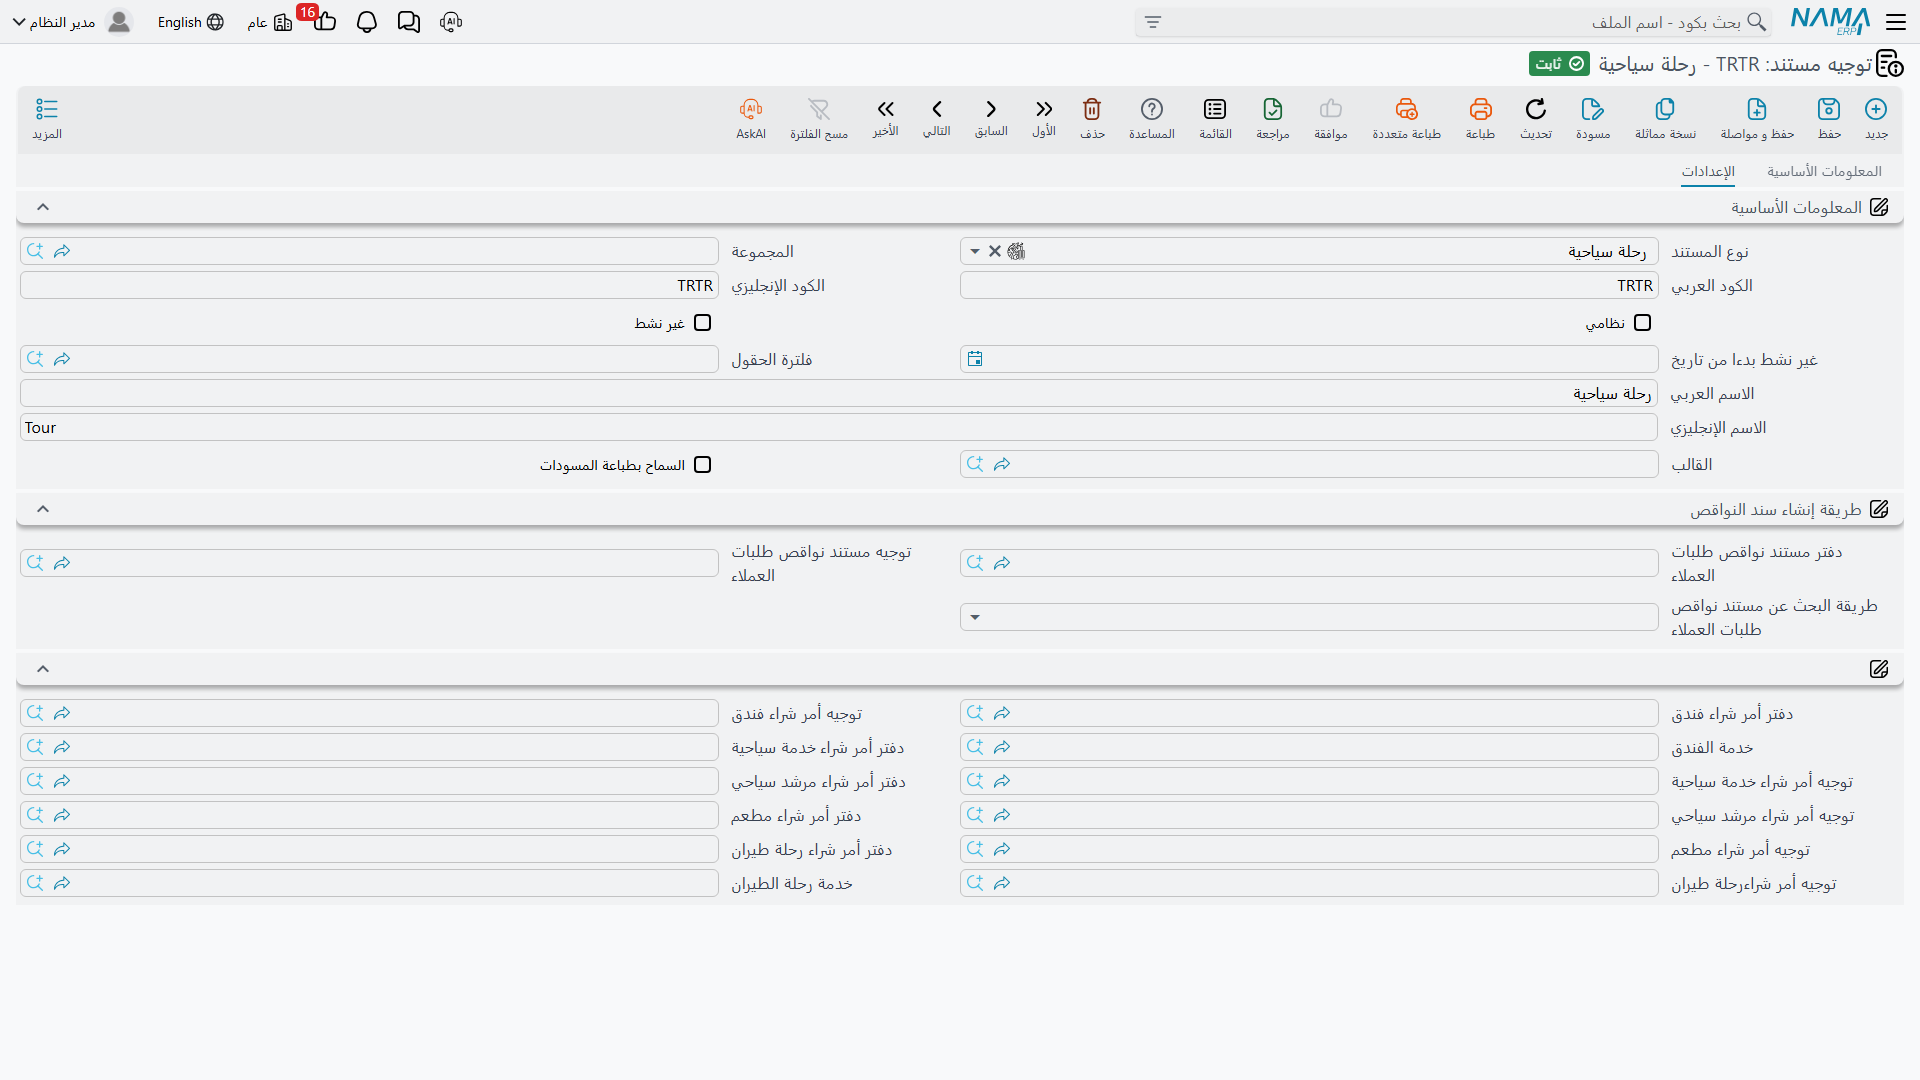
Task: Click the دفتر أمر شراء مطعم input field
Action: [369, 815]
